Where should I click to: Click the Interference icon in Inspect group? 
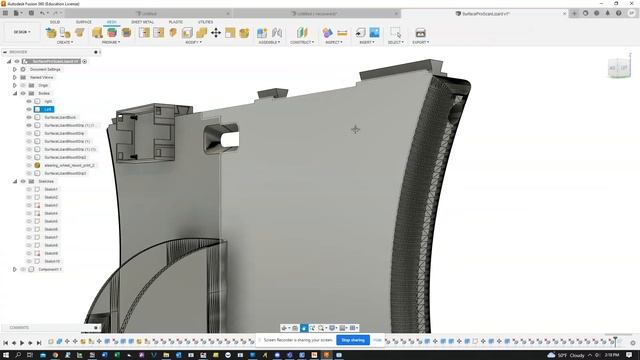(x=327, y=33)
